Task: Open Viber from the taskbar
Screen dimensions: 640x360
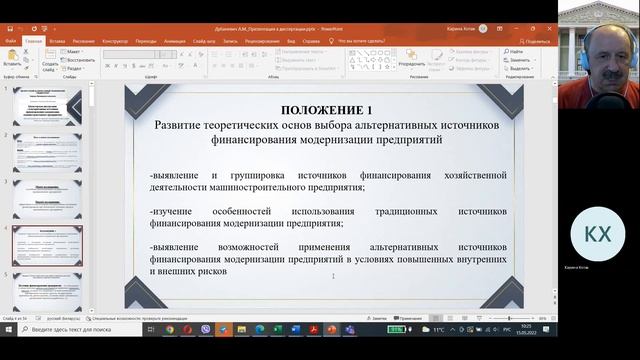Action: pos(206,329)
